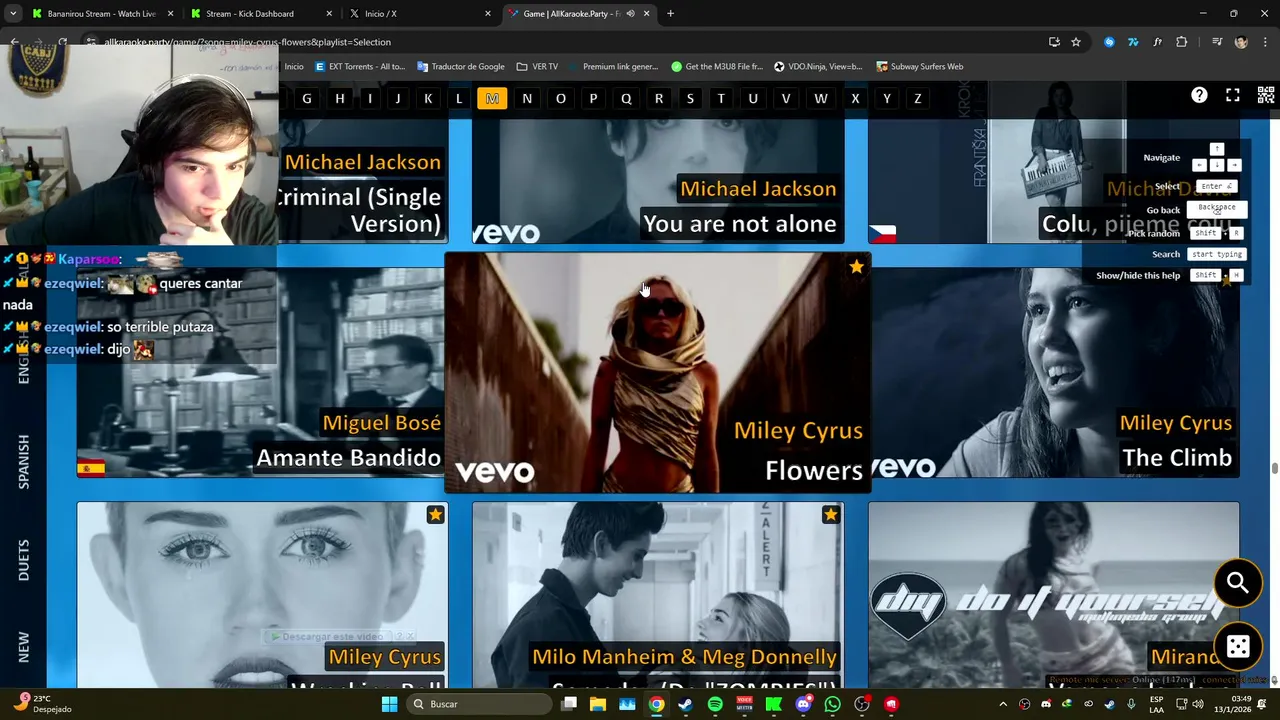The width and height of the screenshot is (1280, 720).
Task: Click the Enter key hint button
Action: (x=1216, y=186)
